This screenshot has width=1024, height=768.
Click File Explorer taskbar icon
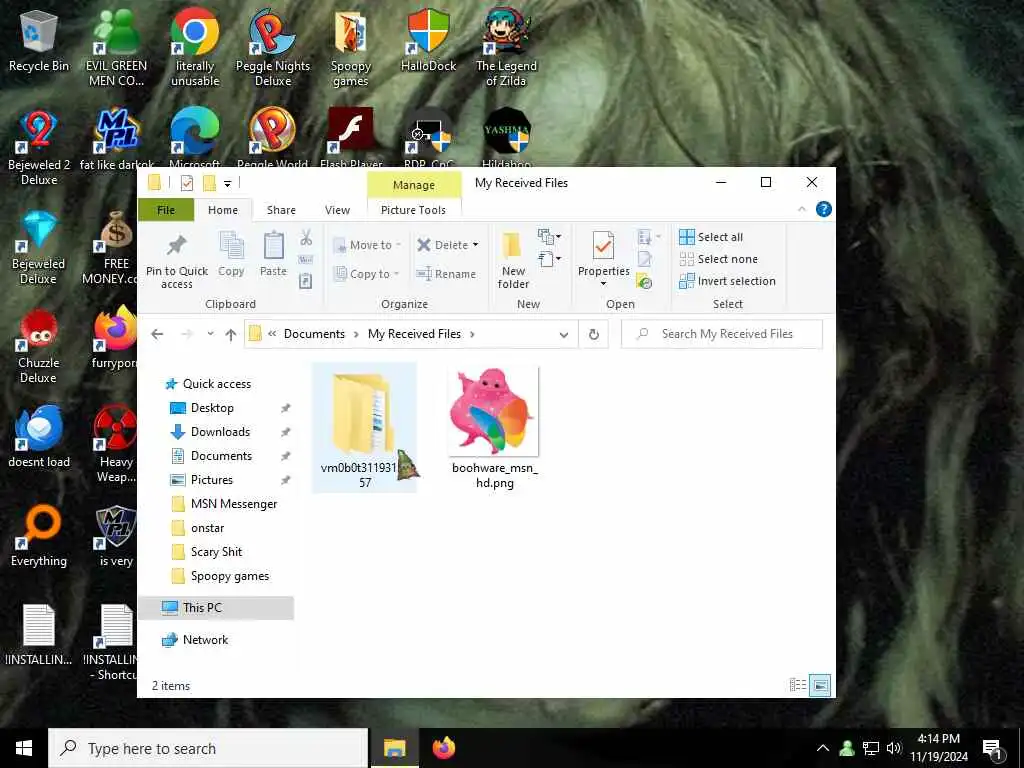(x=394, y=748)
